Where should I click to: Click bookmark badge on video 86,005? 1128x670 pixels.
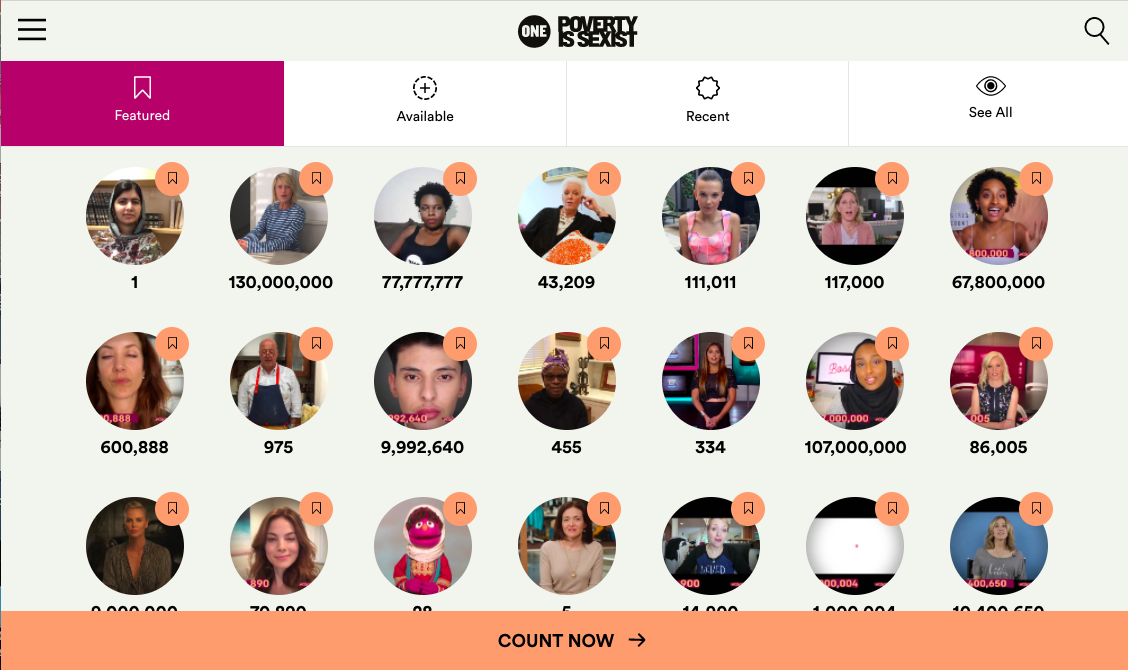coord(1036,343)
